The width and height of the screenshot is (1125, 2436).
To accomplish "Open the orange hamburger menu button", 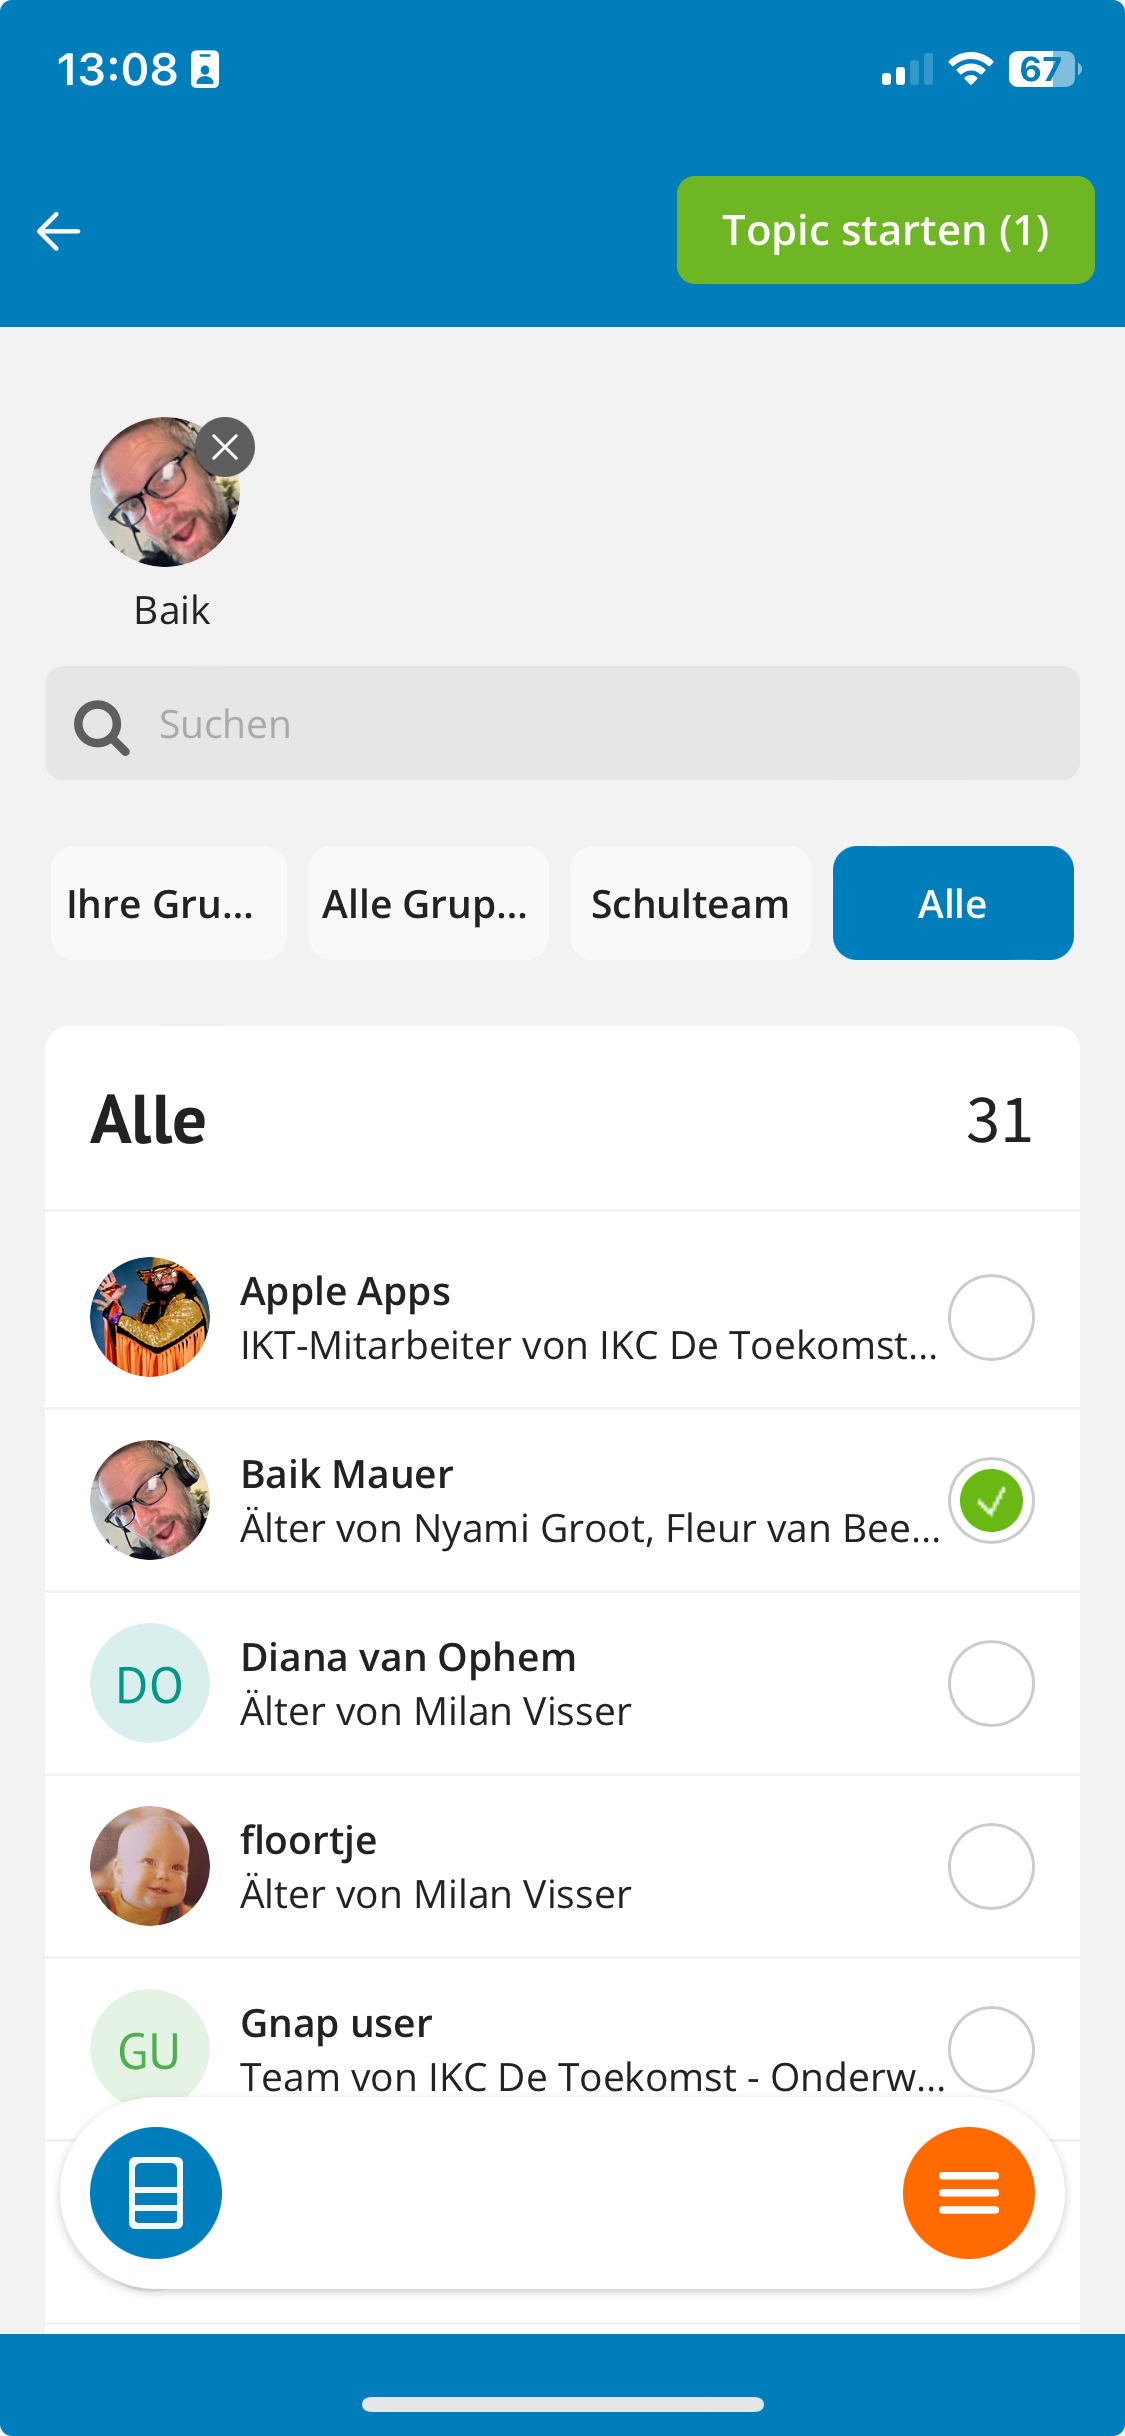I will (x=968, y=2193).
